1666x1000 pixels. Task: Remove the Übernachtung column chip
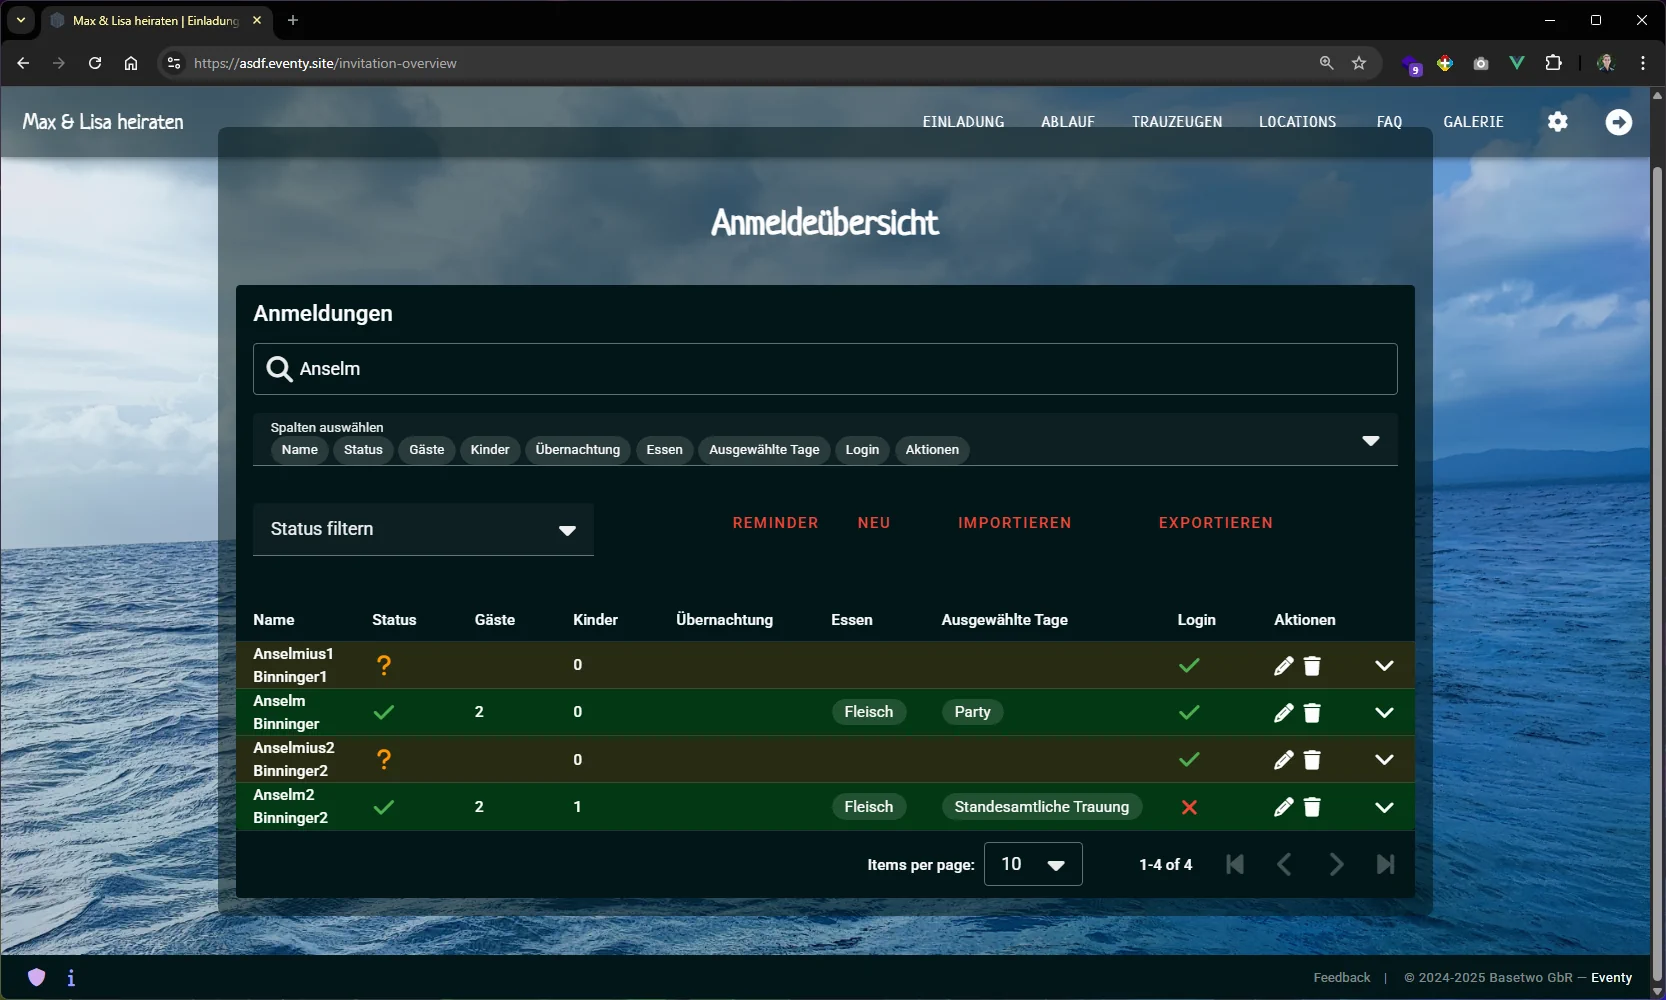[577, 450]
